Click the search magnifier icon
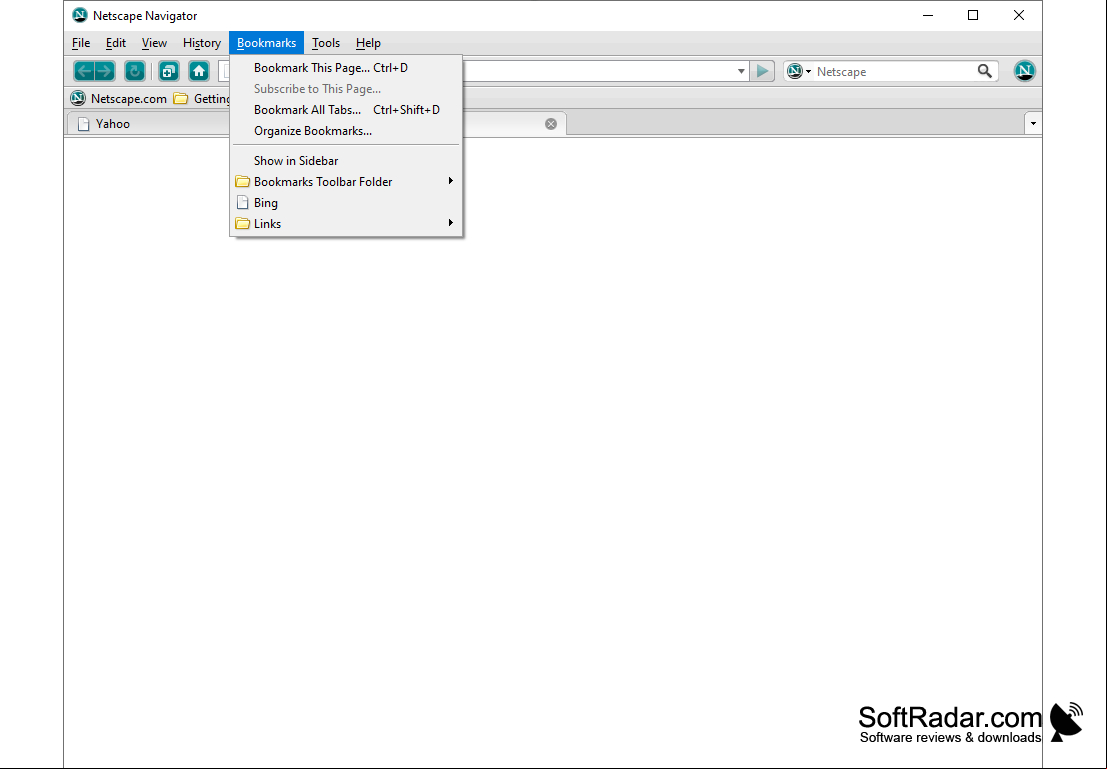The height and width of the screenshot is (769, 1107). pos(984,71)
